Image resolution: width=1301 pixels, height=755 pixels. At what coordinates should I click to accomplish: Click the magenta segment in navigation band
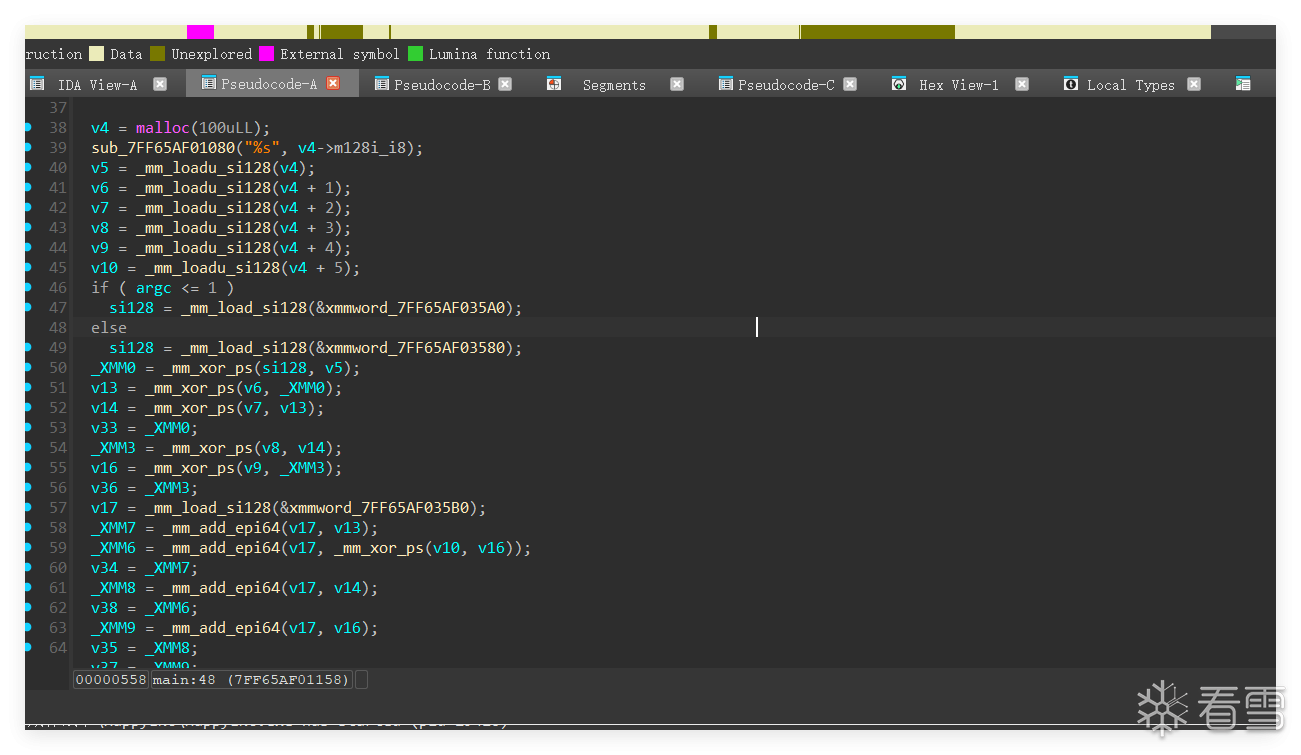(x=200, y=32)
